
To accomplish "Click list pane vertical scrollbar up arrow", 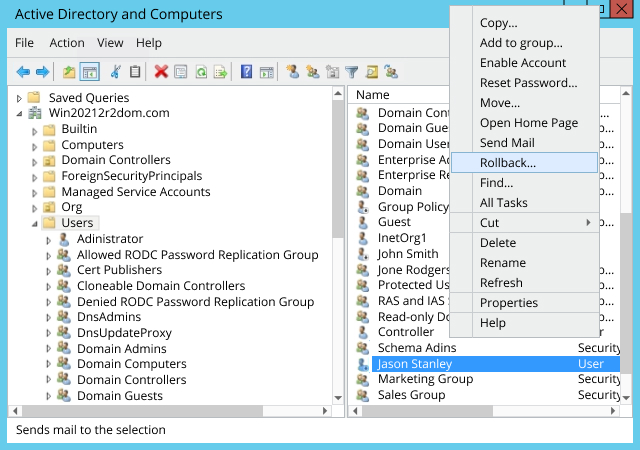I will tap(626, 94).
